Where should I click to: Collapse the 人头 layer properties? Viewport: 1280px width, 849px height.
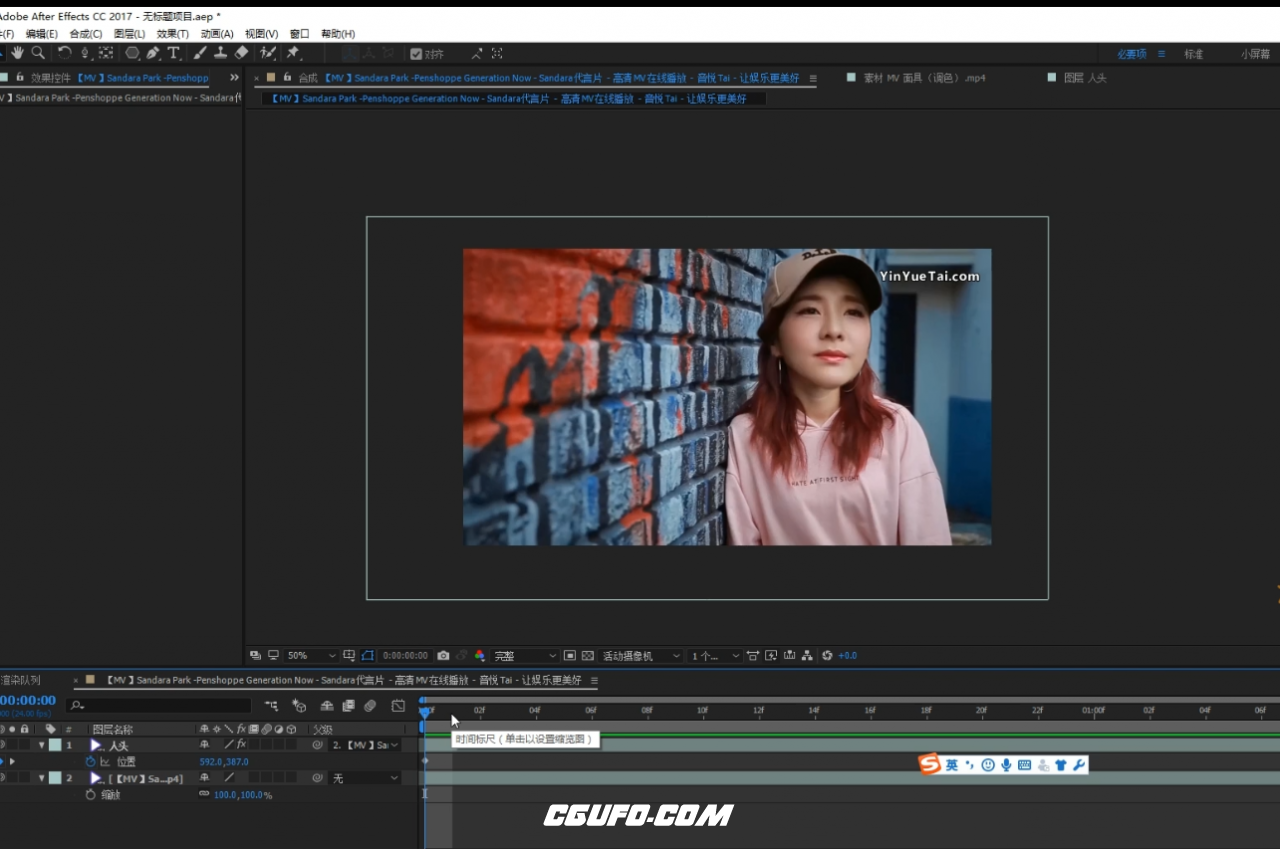point(42,746)
